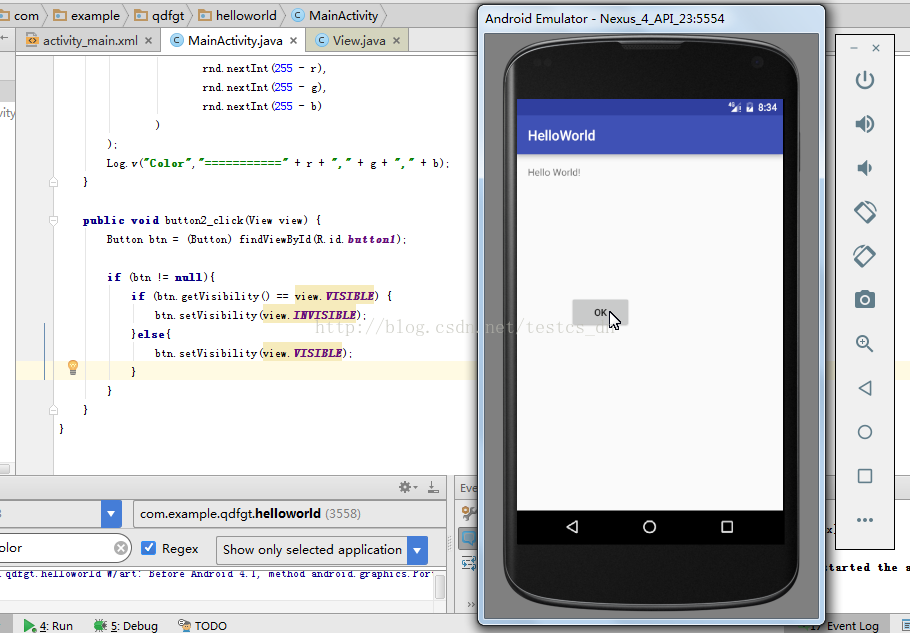The height and width of the screenshot is (633, 910).
Task: Rotate emulator right icon
Action: click(865, 256)
